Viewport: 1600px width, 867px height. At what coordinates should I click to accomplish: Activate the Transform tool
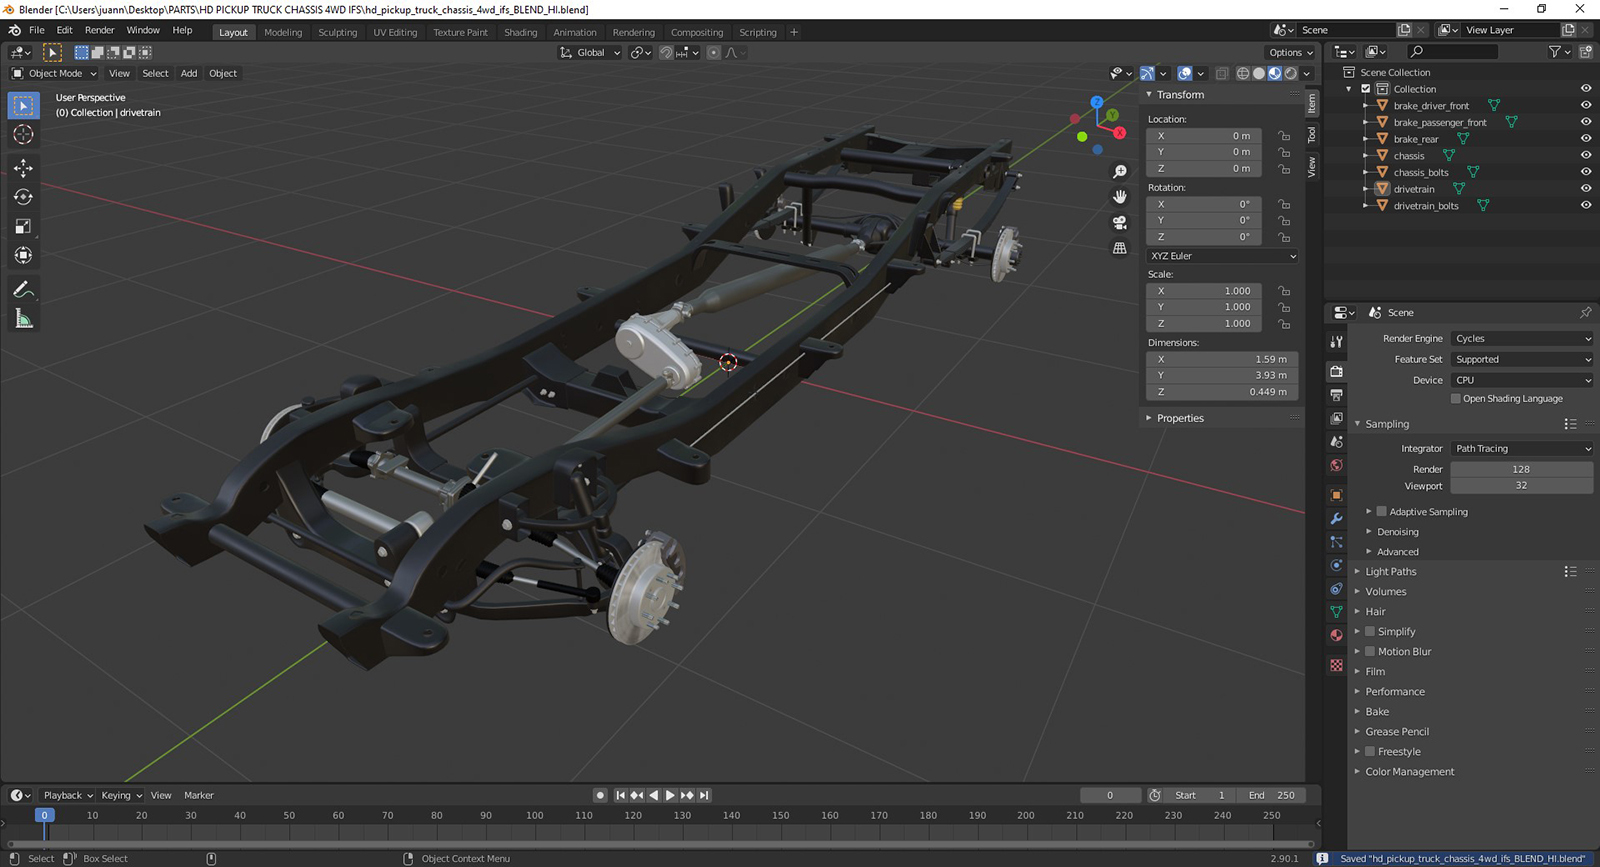click(x=23, y=255)
